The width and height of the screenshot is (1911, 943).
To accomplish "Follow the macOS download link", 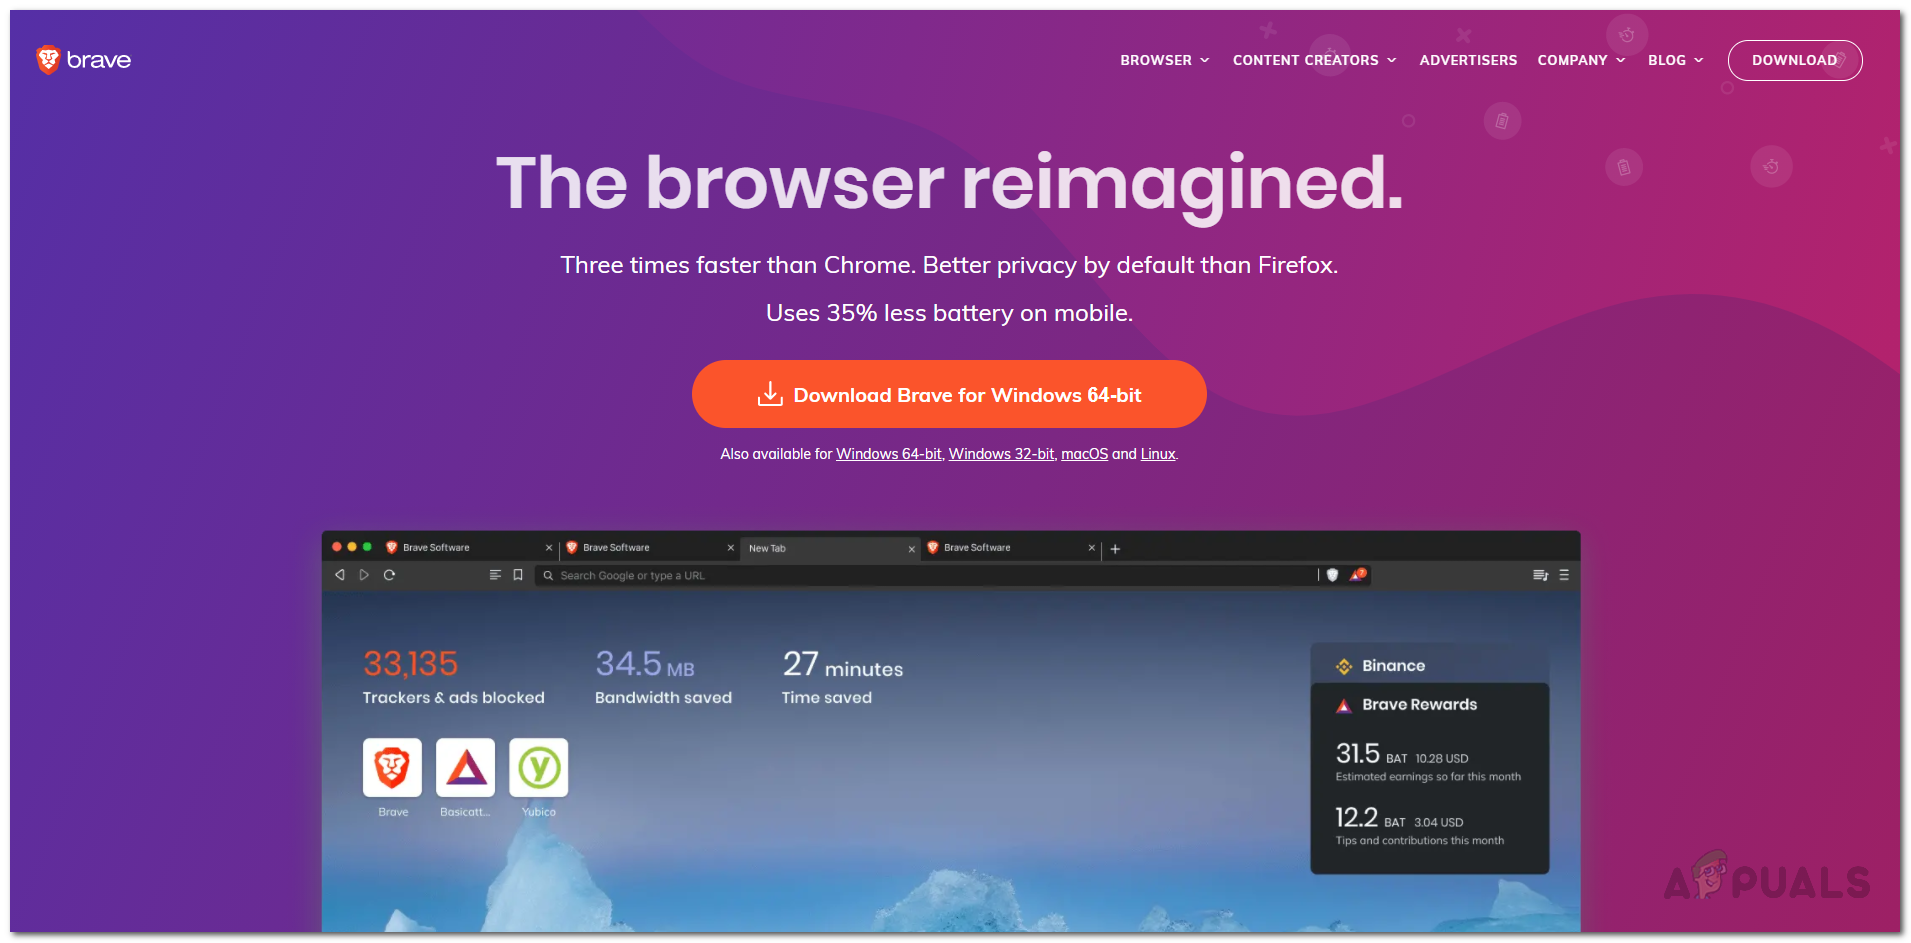I will [x=1084, y=454].
